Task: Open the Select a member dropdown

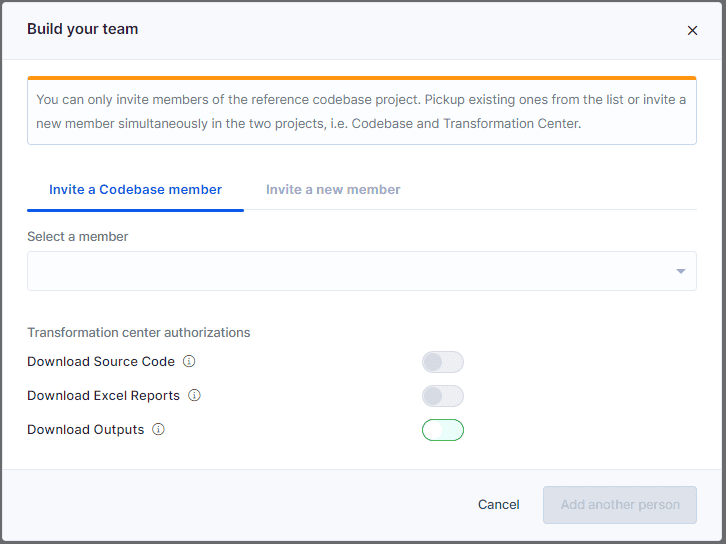Action: tap(362, 271)
